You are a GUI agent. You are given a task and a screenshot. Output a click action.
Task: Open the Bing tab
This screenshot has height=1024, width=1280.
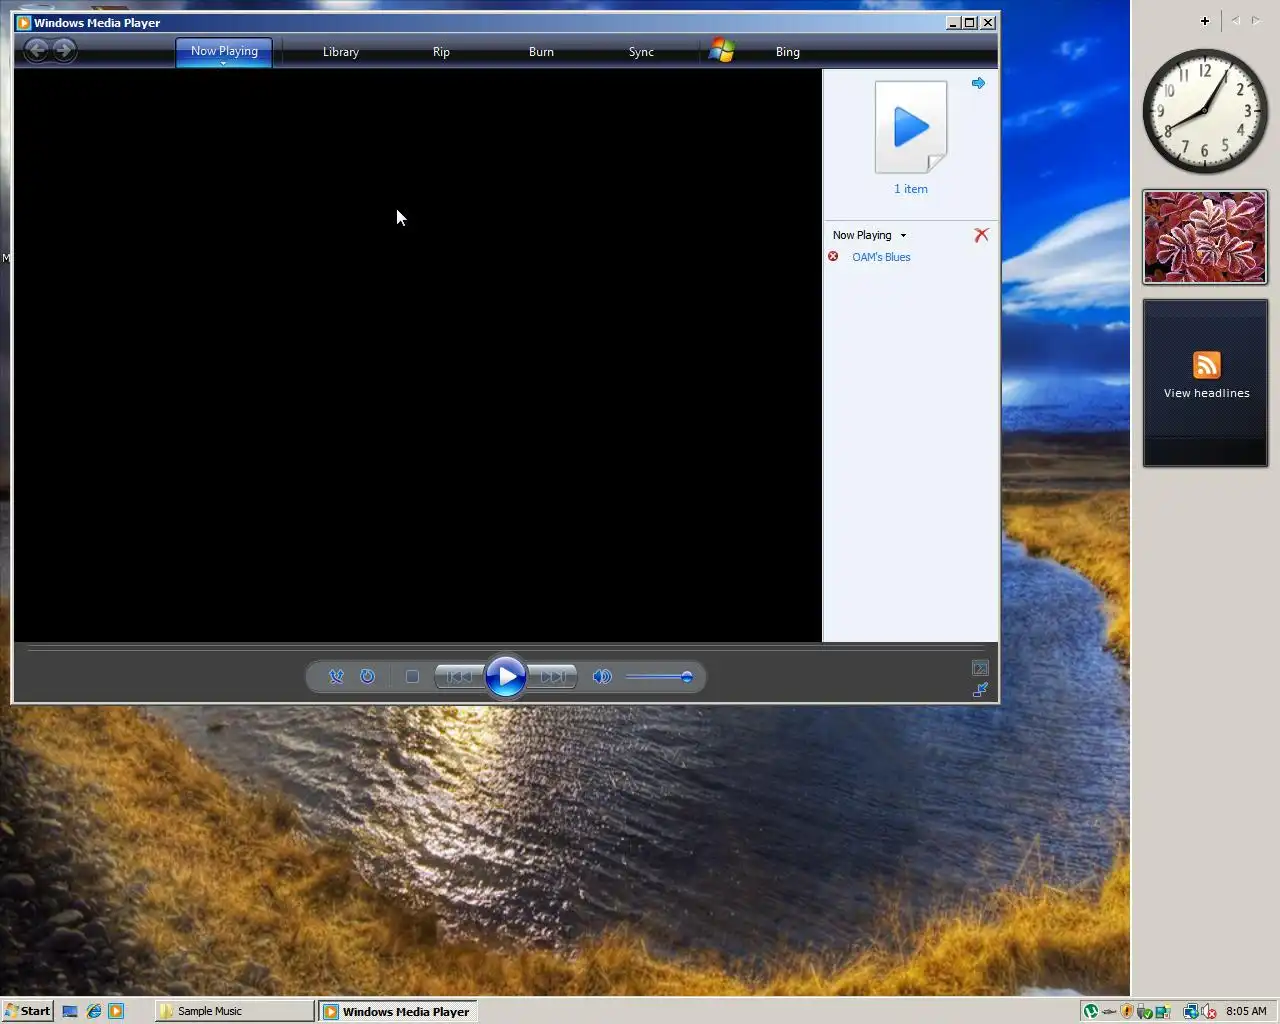click(x=788, y=52)
